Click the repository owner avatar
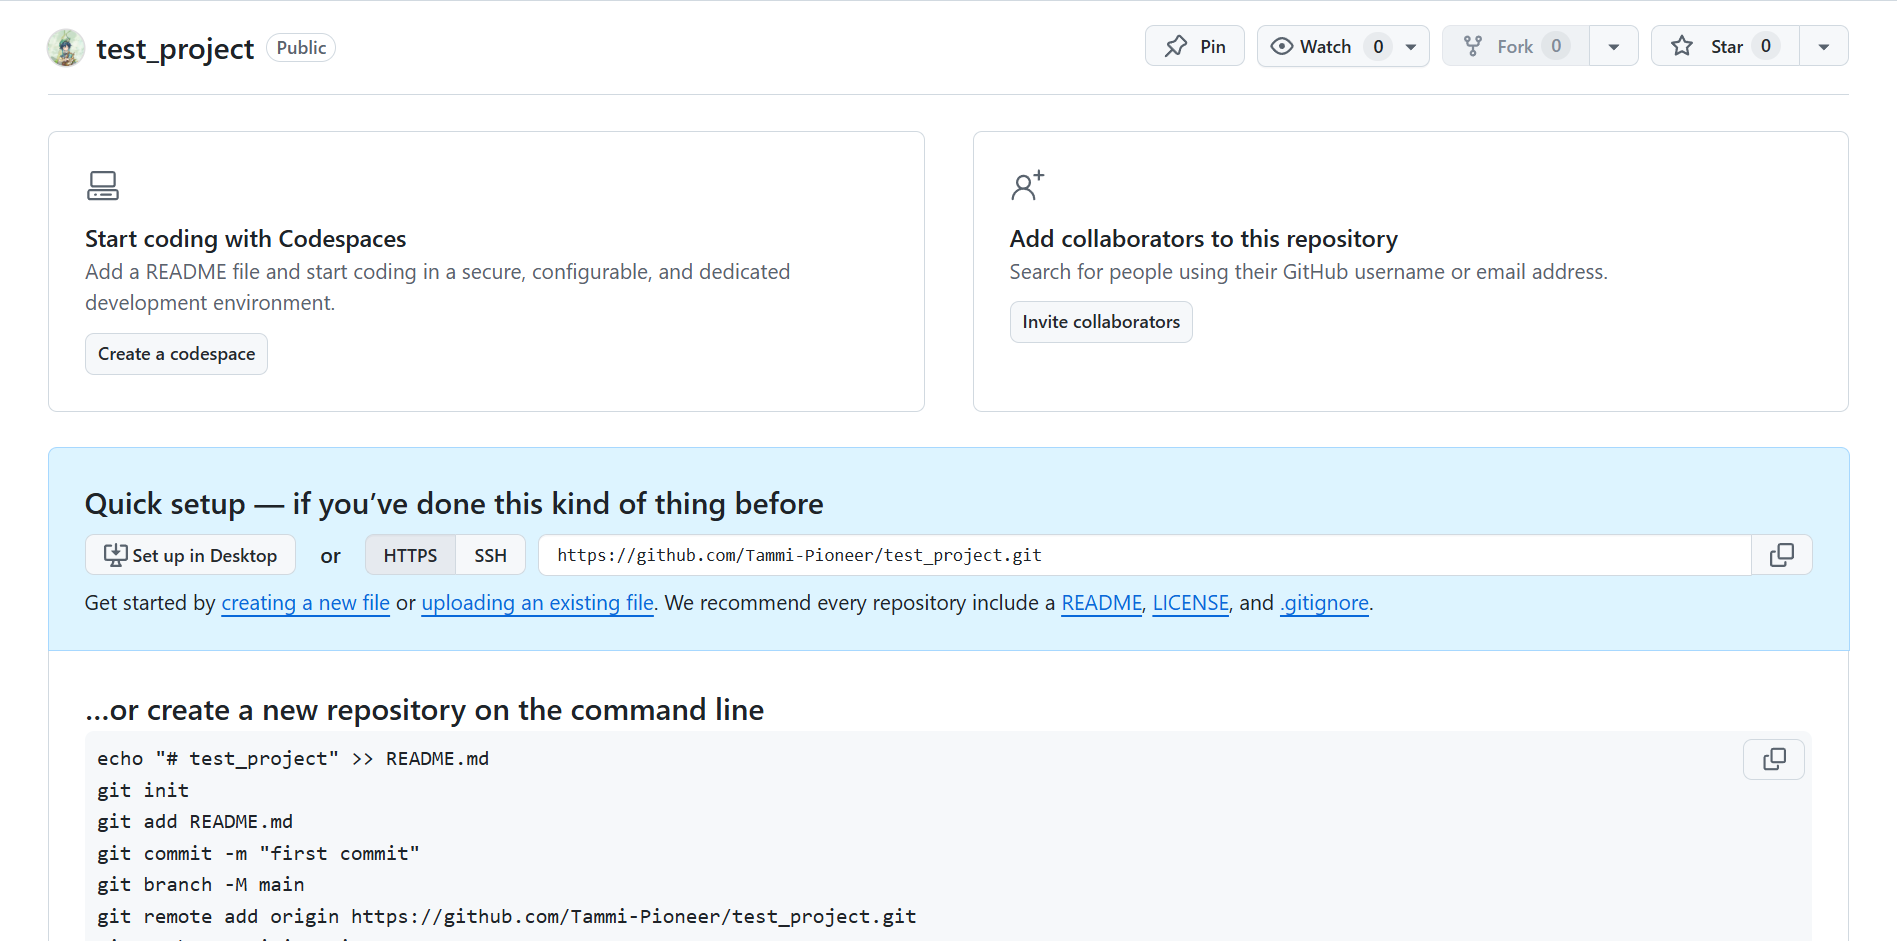1897x941 pixels. coord(66,48)
